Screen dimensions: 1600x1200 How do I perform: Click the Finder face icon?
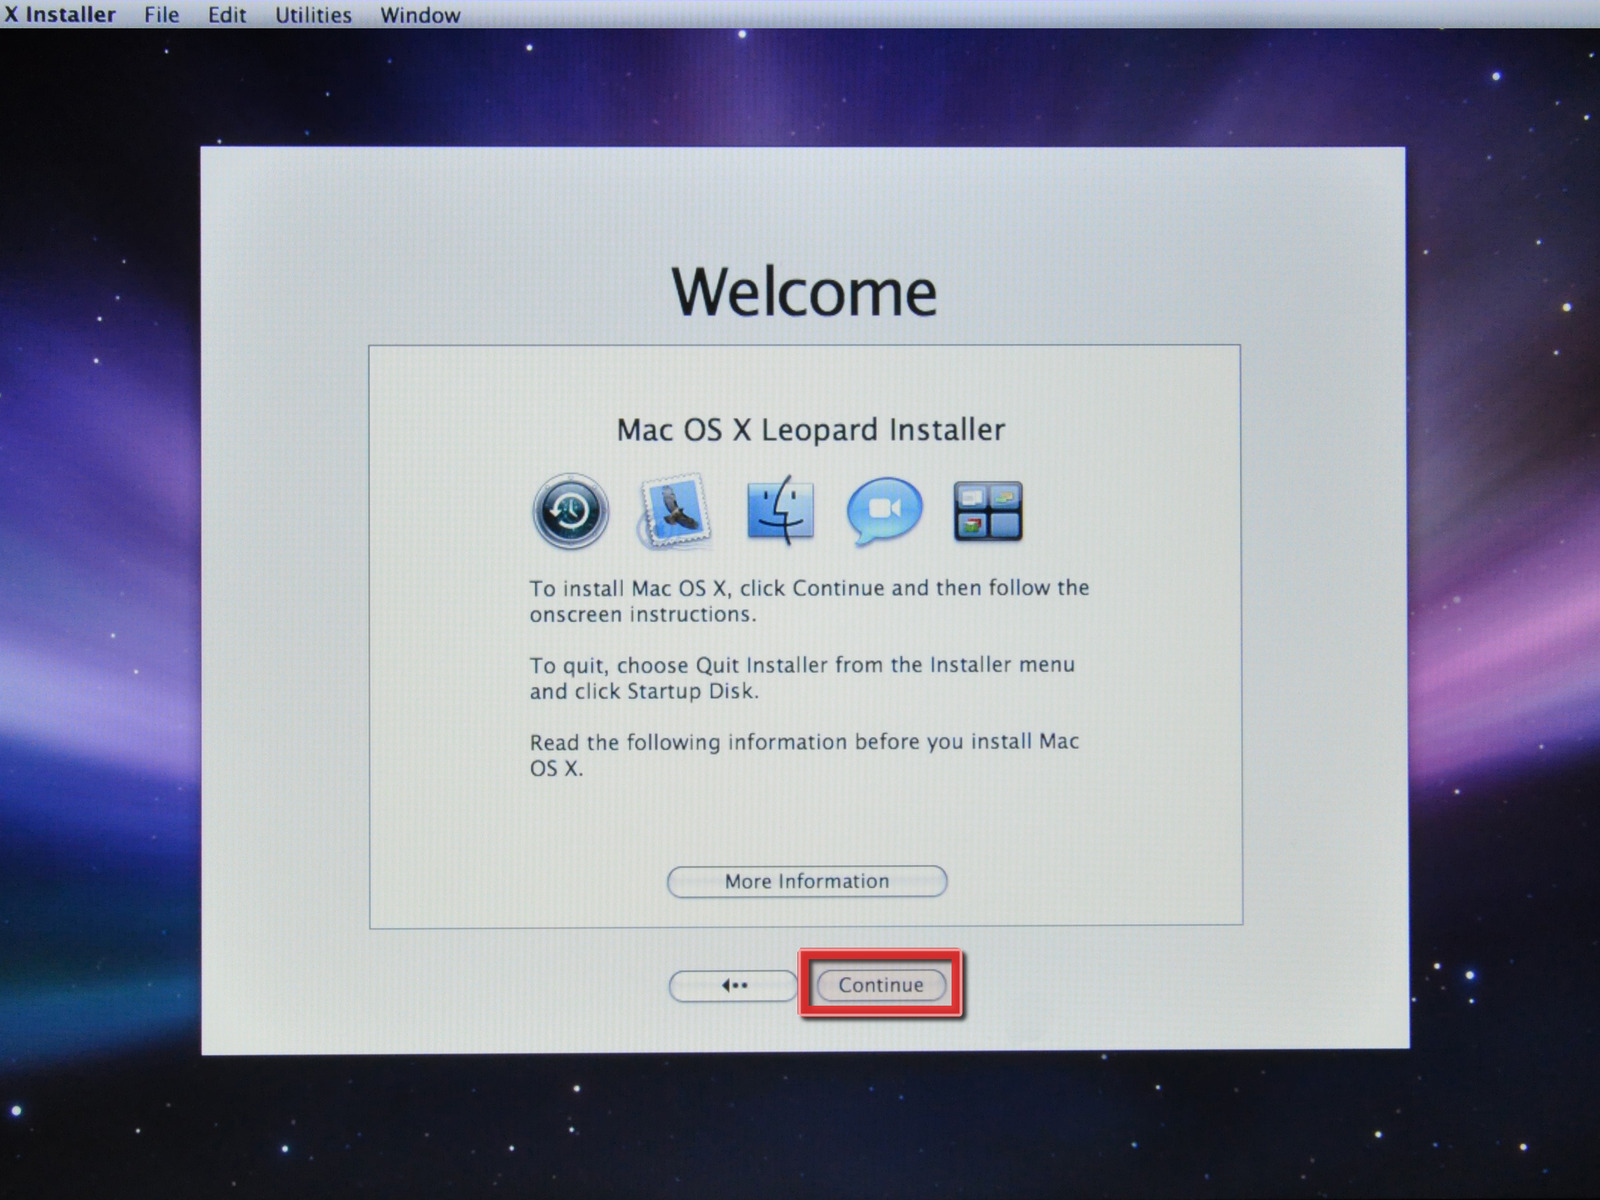tap(781, 510)
